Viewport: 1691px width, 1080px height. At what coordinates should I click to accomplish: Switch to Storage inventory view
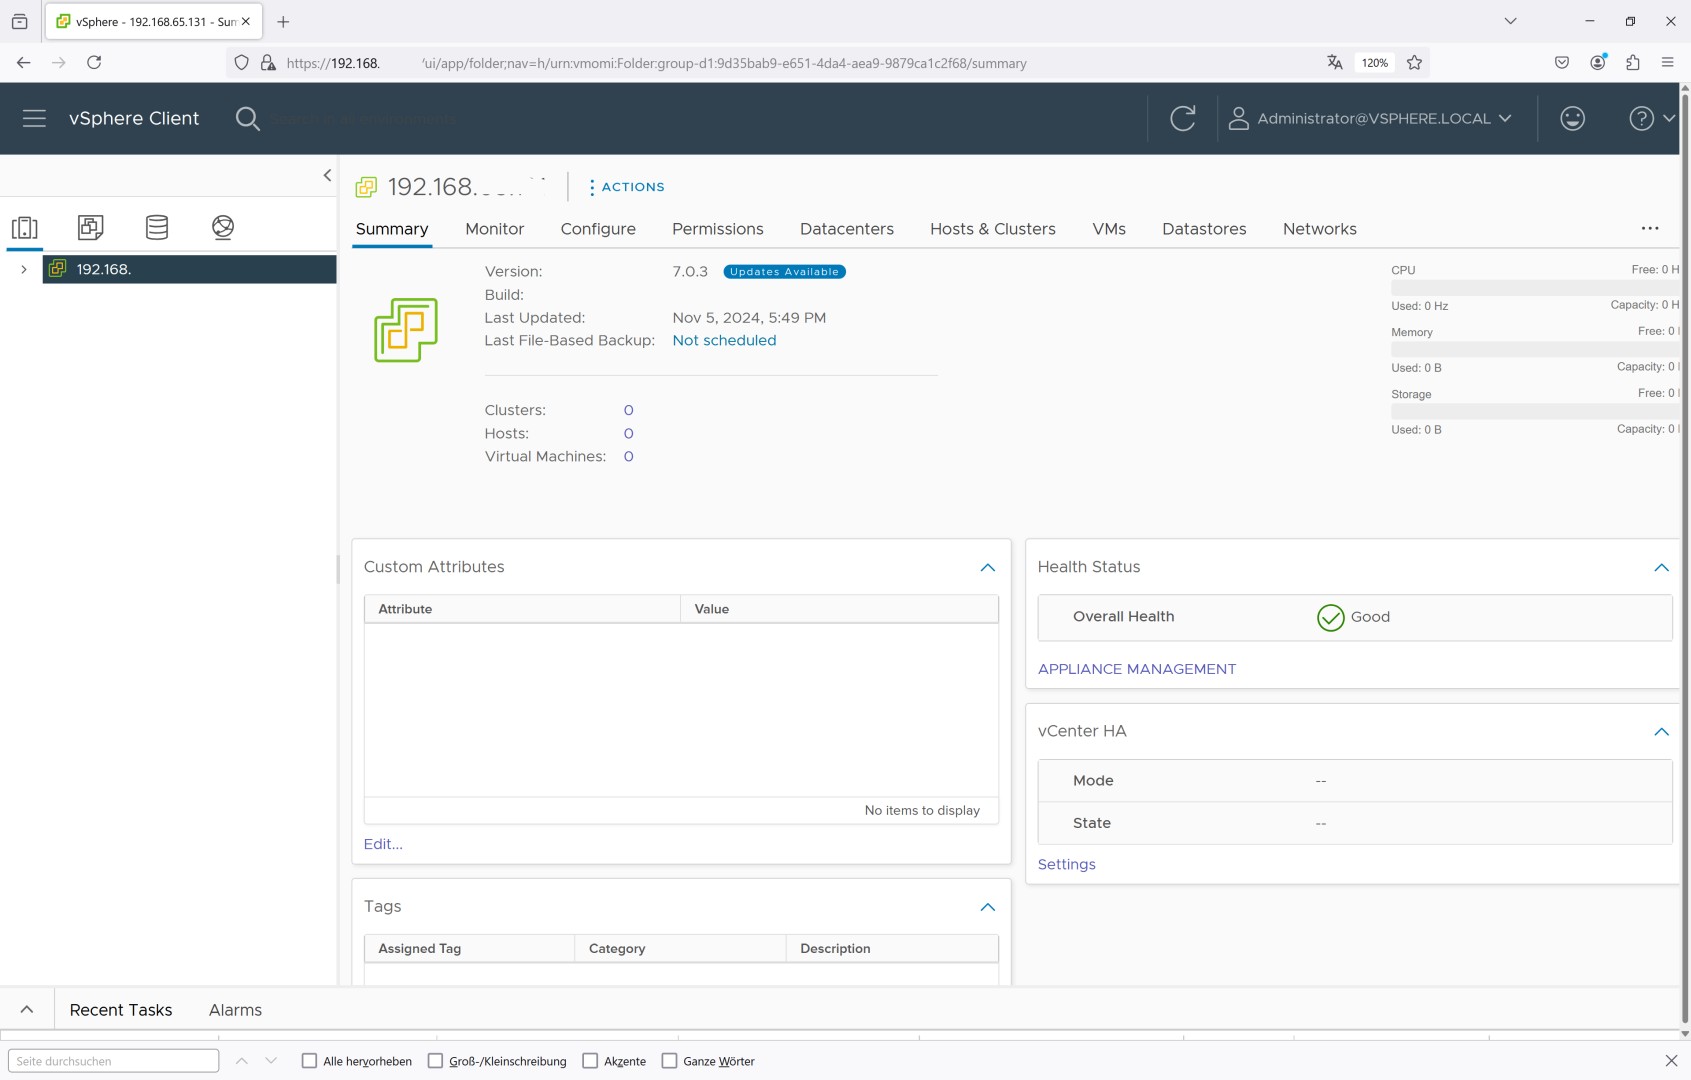(157, 227)
